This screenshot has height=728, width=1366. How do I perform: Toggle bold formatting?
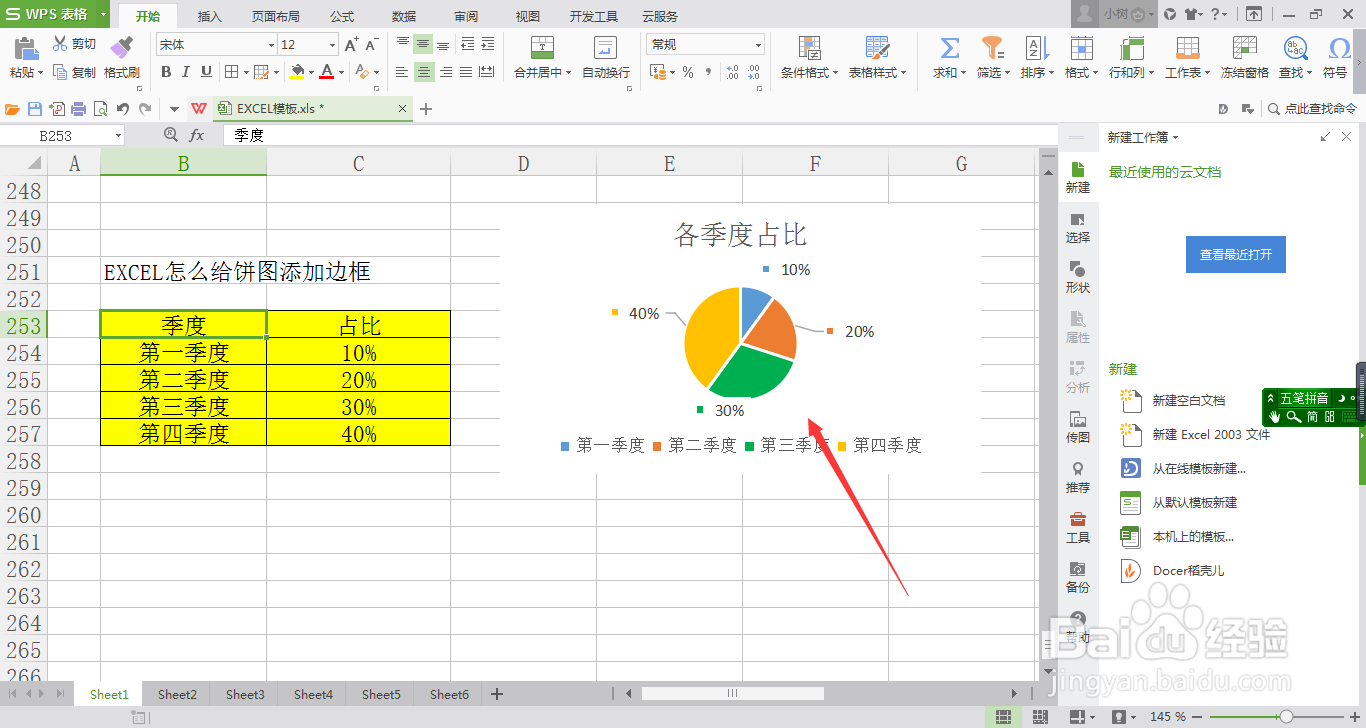(166, 72)
